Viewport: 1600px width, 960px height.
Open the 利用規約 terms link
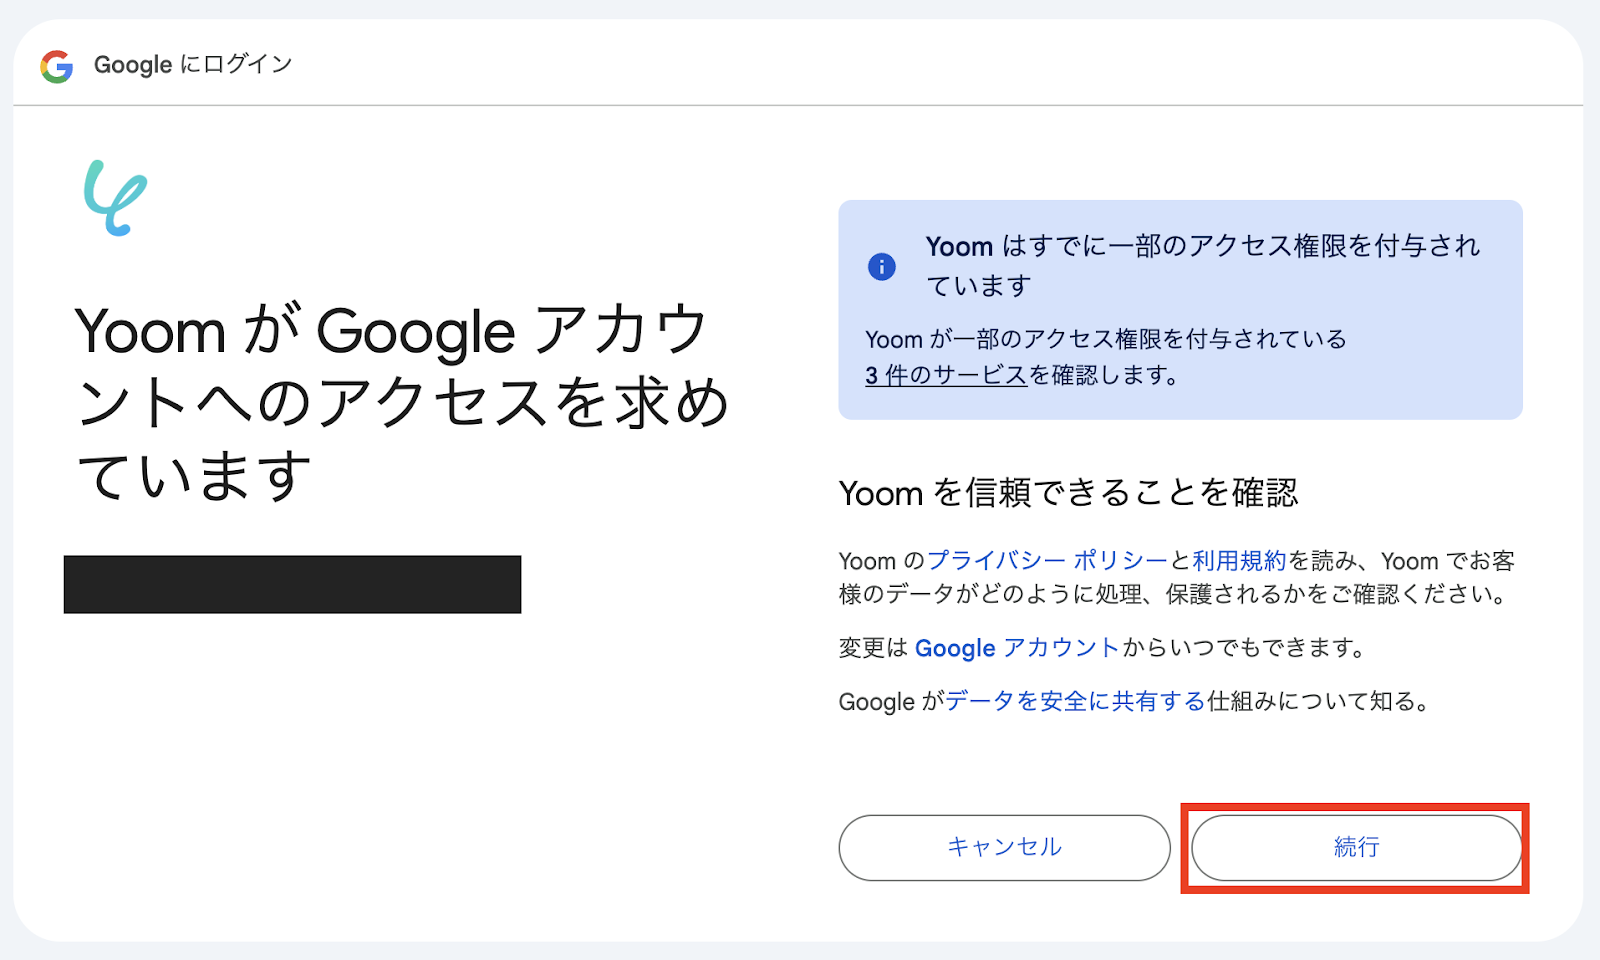(x=1239, y=561)
